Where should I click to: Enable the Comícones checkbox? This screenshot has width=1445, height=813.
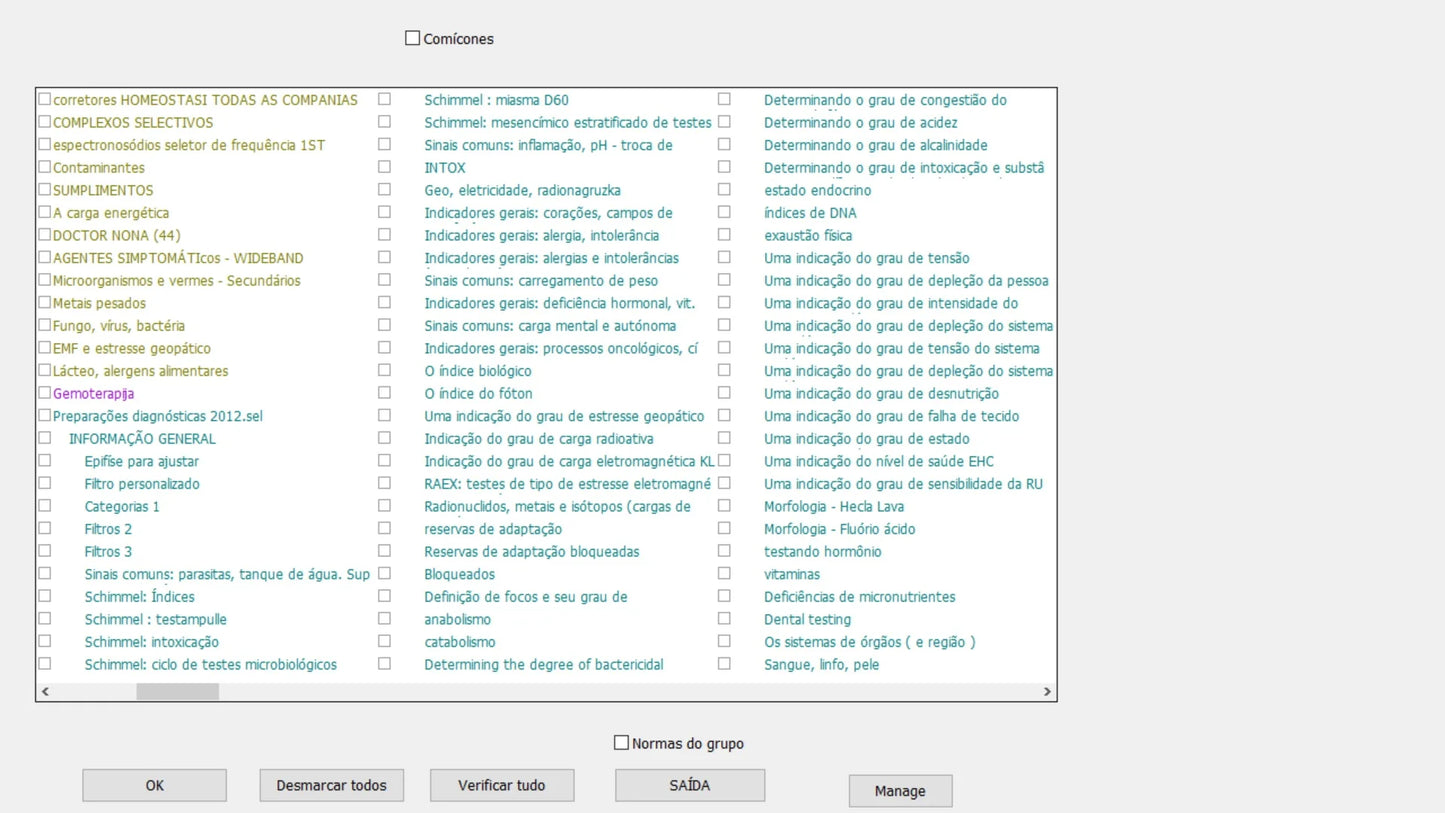412,39
